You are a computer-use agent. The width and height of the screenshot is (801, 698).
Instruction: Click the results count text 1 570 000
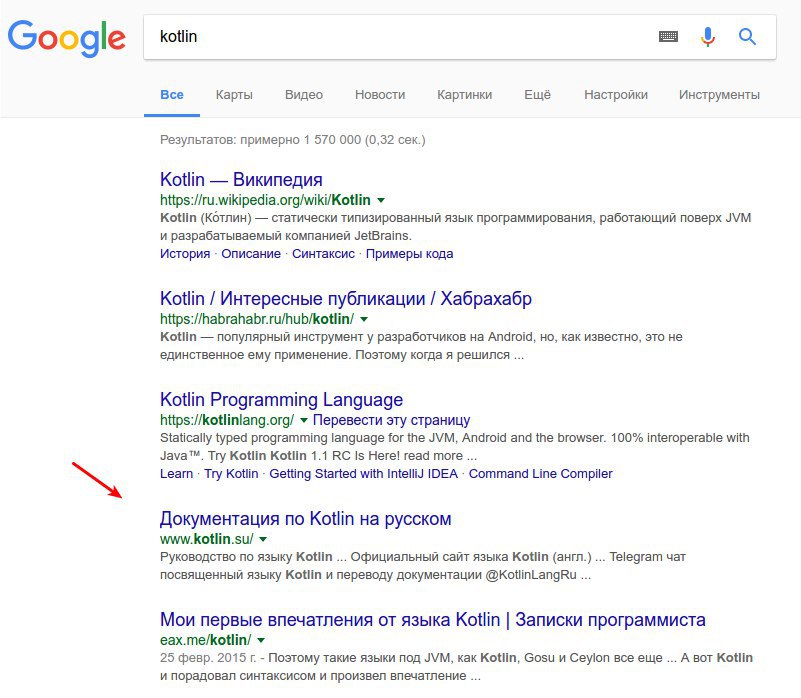point(332,139)
